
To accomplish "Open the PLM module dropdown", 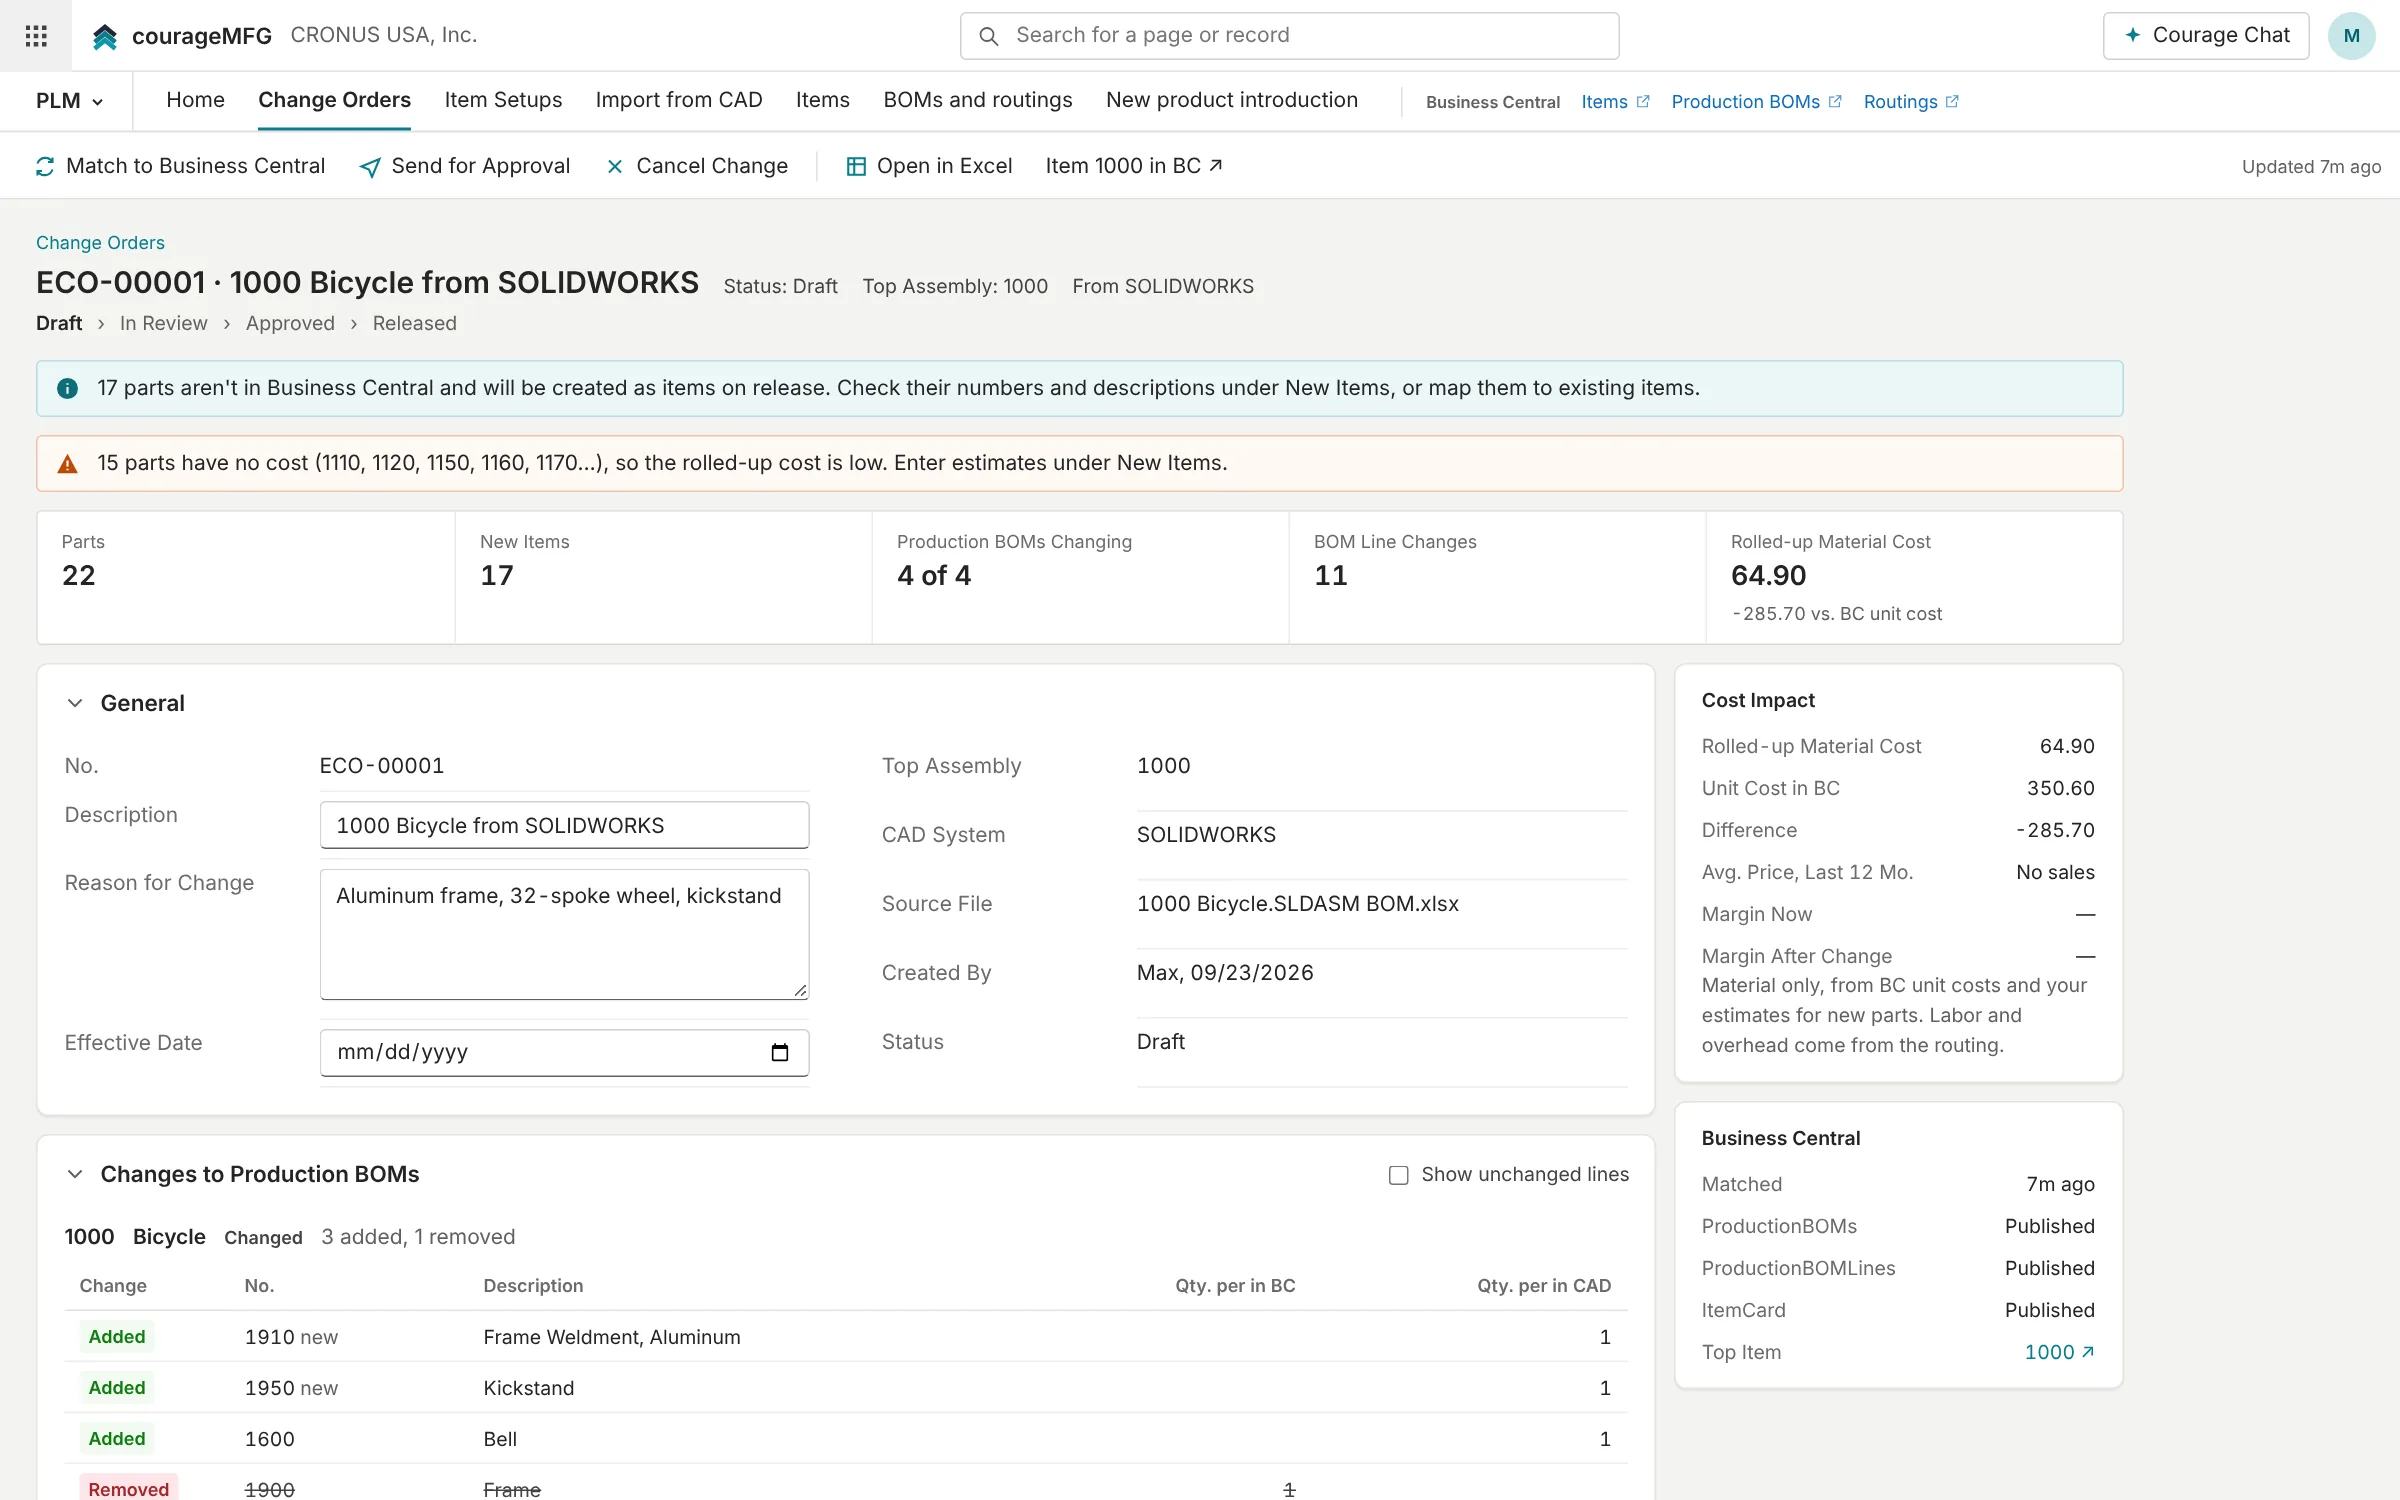I will (69, 101).
